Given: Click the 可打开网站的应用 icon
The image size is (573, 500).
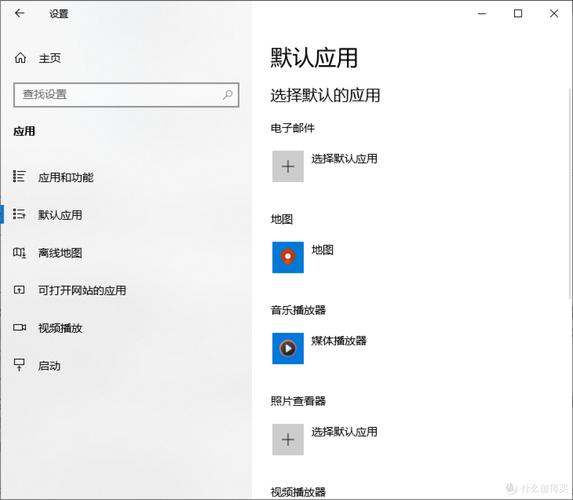Looking at the screenshot, I should click(19, 290).
